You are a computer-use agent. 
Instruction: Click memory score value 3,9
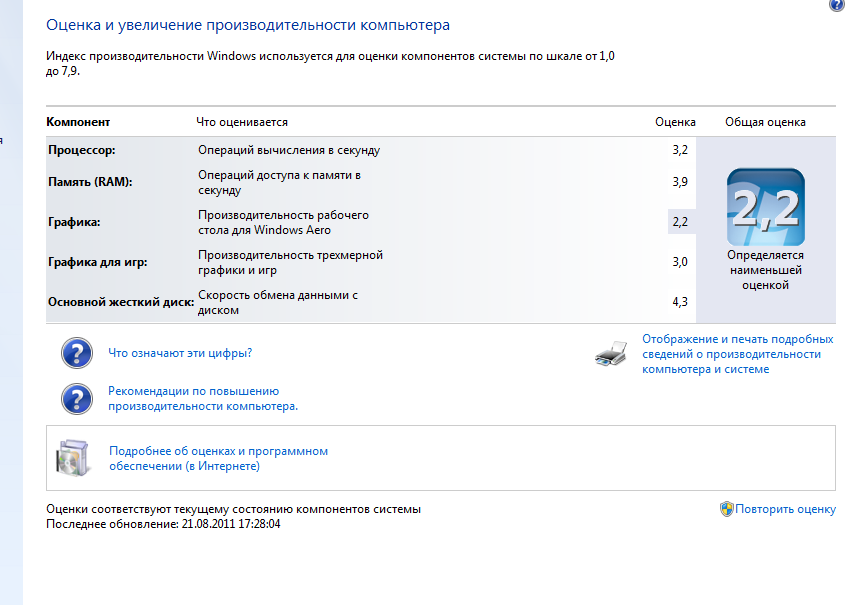pos(680,182)
